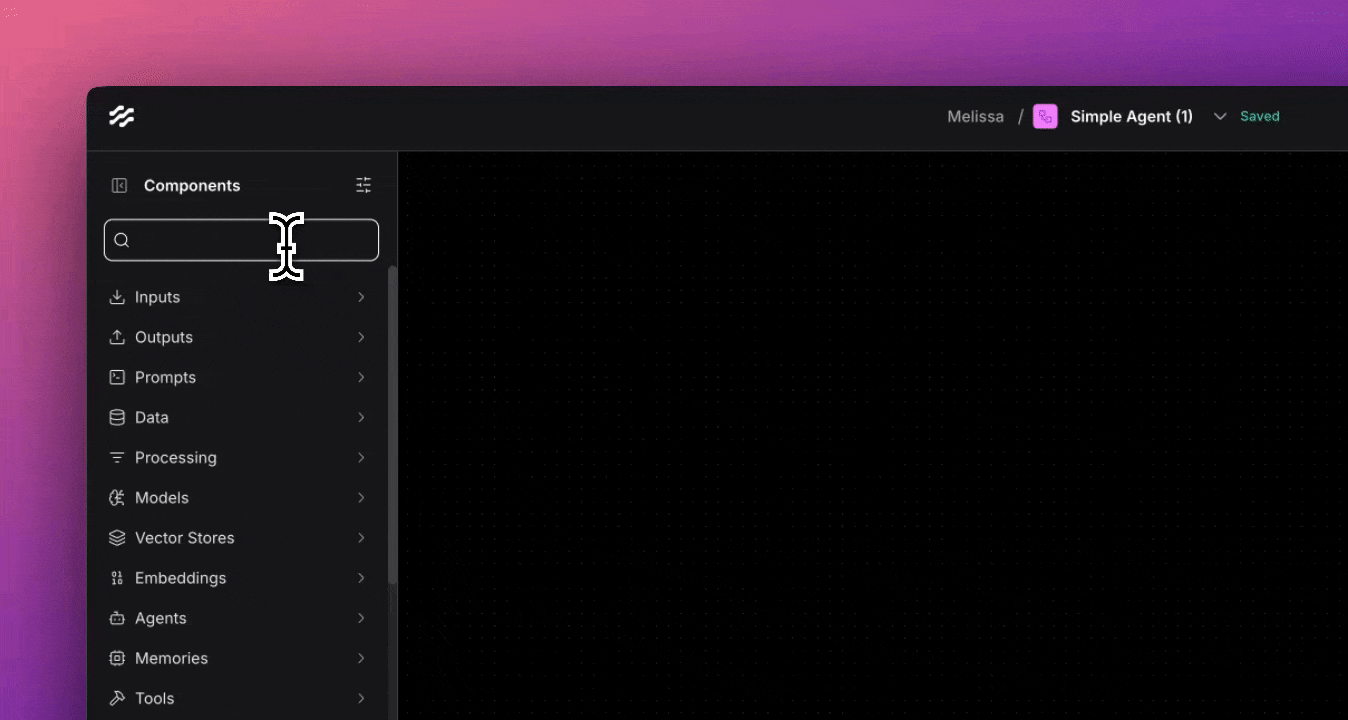Image resolution: width=1348 pixels, height=720 pixels.
Task: Click the Langflow logo
Action: coord(121,116)
